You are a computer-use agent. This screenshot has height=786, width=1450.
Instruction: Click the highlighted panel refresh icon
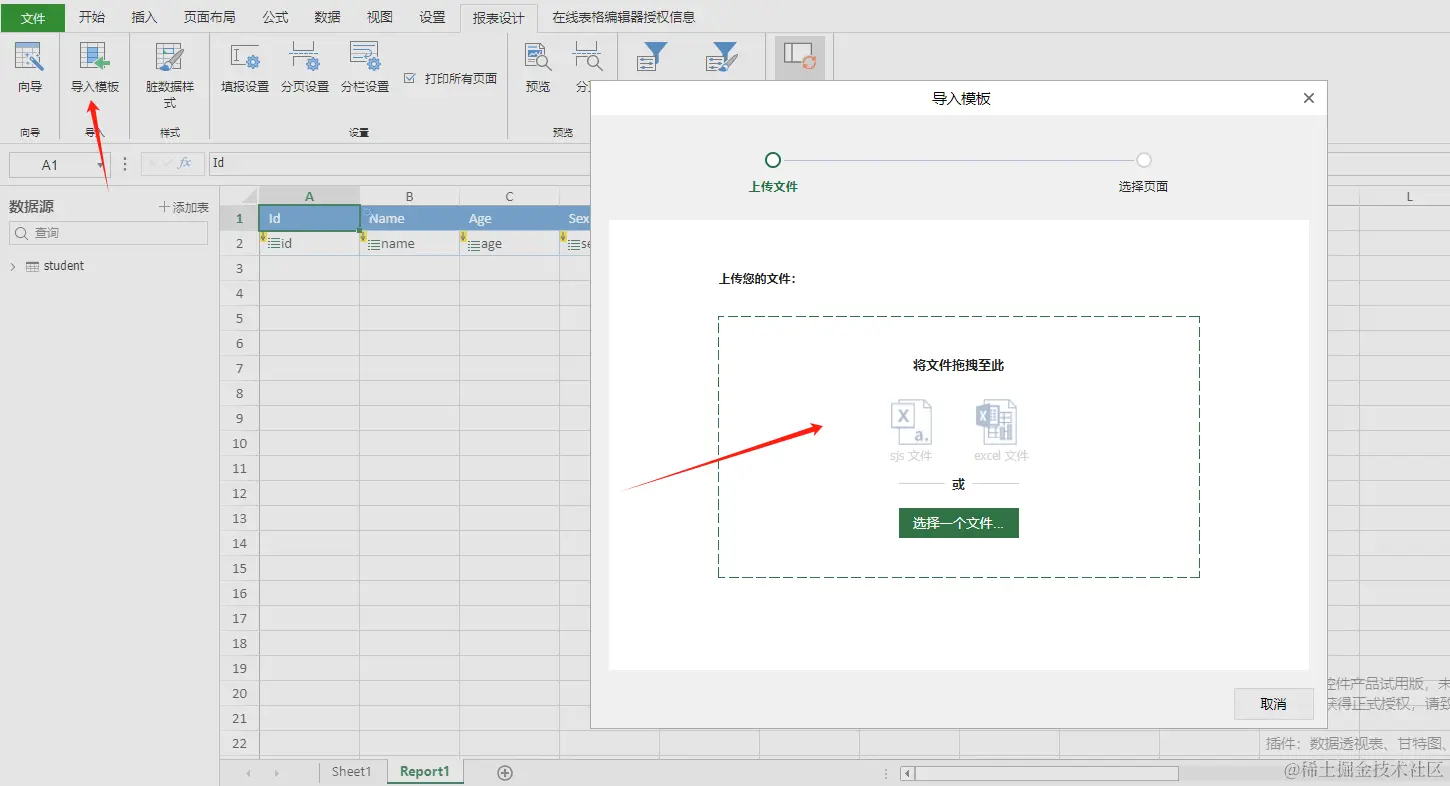click(x=800, y=57)
